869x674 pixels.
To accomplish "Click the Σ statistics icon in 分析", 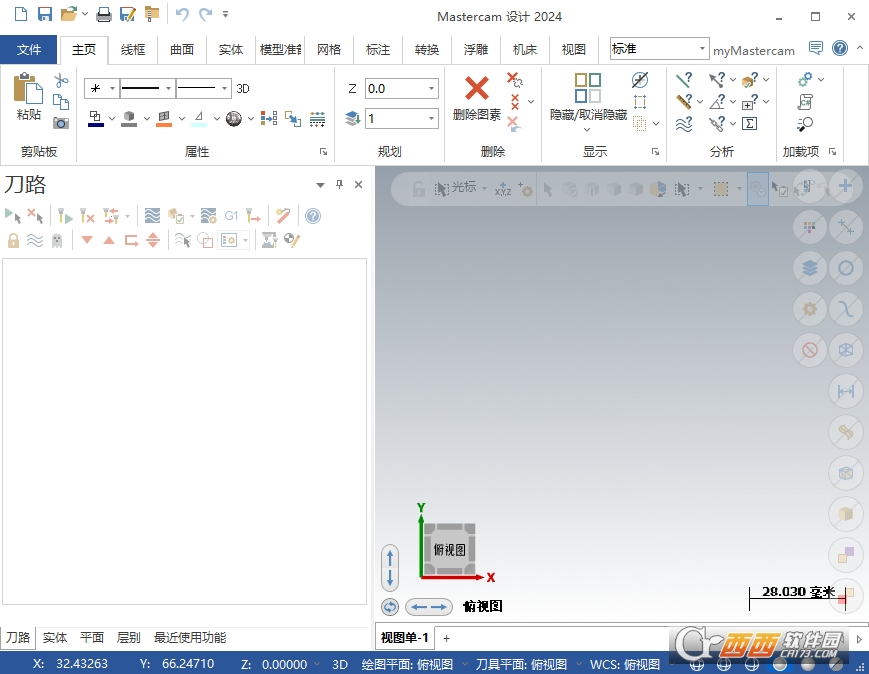I will pos(749,123).
